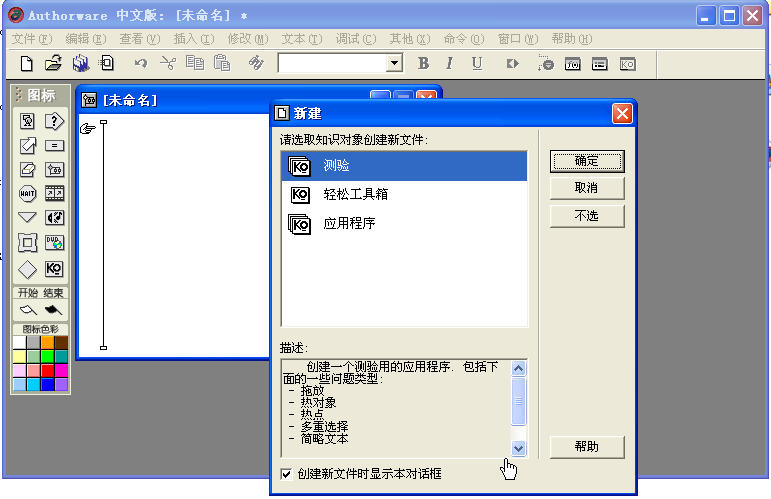The width and height of the screenshot is (771, 499).
Task: Click the black Stop flag
Action: coord(53,310)
